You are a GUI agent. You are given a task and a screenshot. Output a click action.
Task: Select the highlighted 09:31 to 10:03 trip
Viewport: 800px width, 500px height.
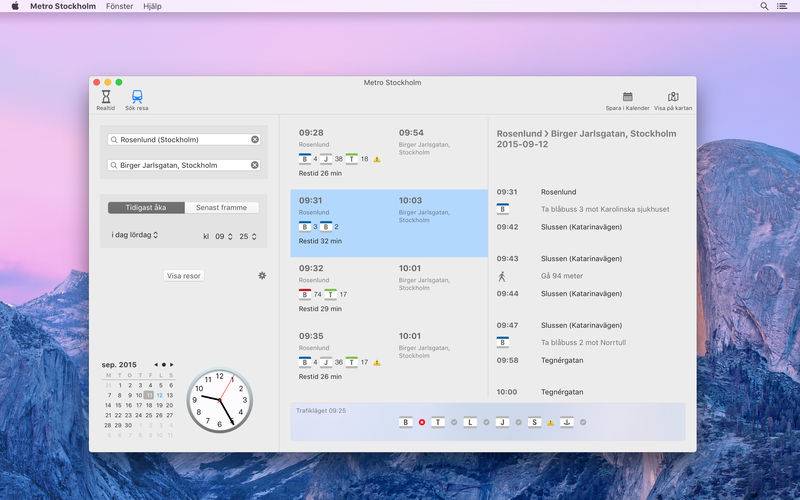(x=389, y=223)
